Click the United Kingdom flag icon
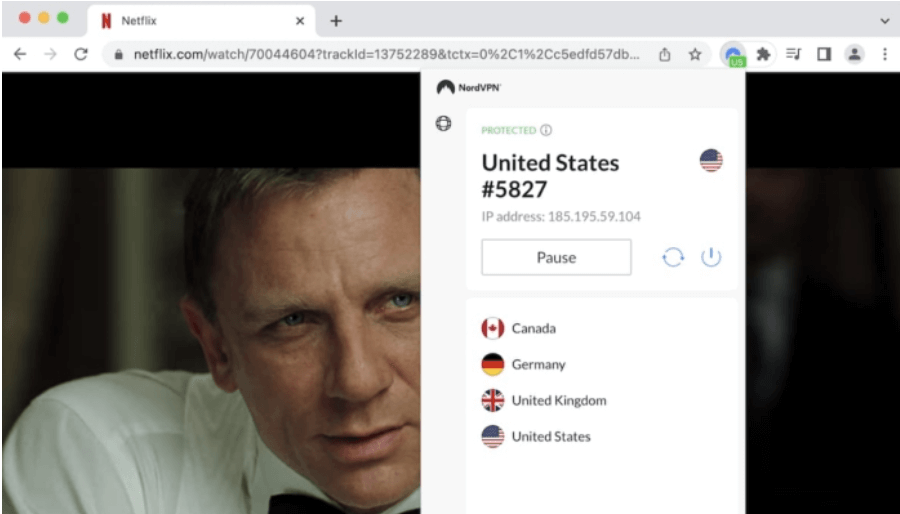This screenshot has width=900, height=514. click(x=493, y=401)
